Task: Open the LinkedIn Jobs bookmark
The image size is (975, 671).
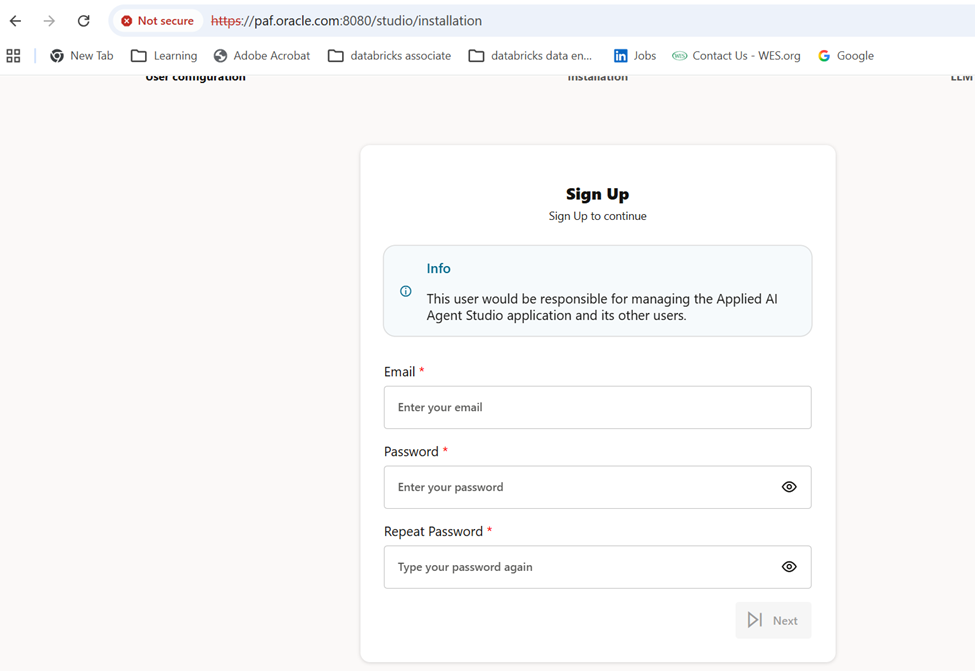Action: pyautogui.click(x=635, y=55)
